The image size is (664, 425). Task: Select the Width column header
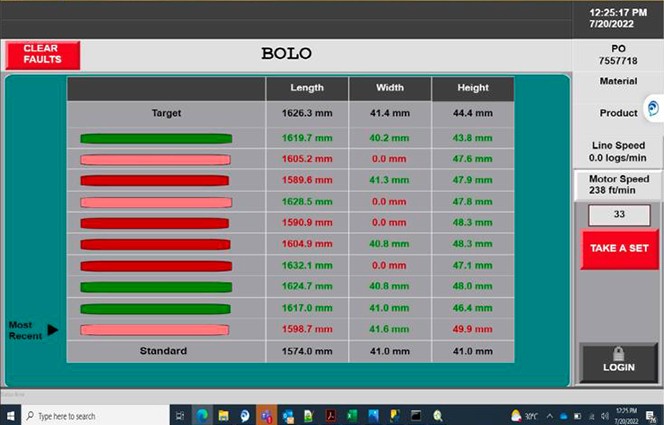coord(389,88)
